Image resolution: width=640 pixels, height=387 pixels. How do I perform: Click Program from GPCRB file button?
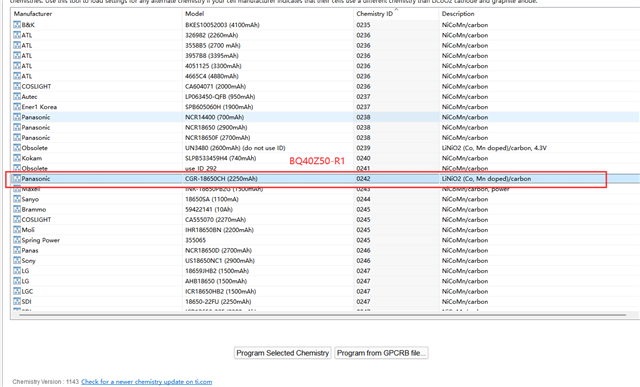pos(381,353)
